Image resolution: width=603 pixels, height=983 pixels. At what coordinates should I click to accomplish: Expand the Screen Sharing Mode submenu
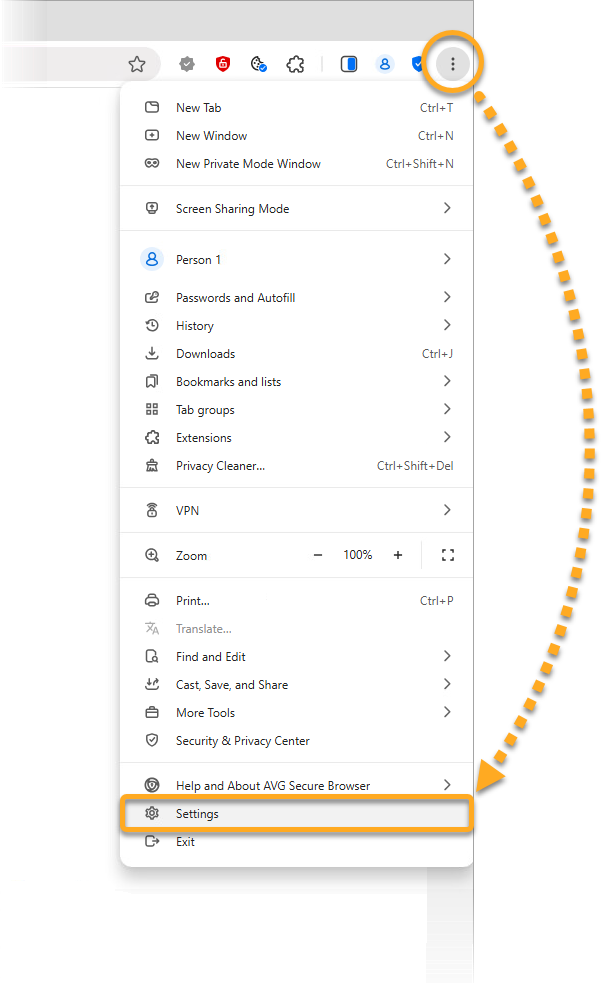446,208
